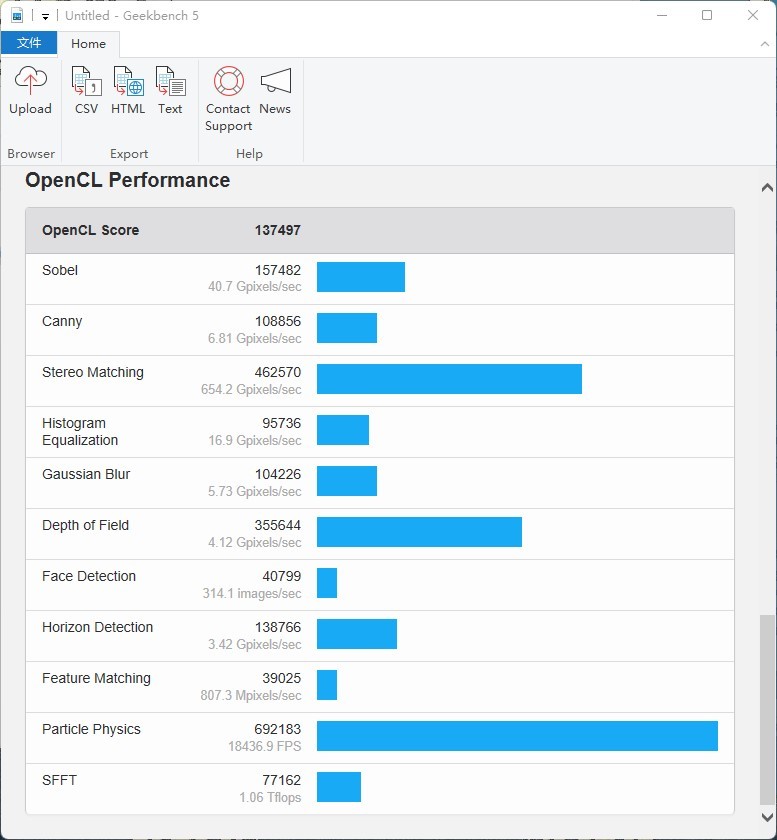The height and width of the screenshot is (840, 777).
Task: Open the quick access toolbar dropdown arrow
Action: (46, 17)
